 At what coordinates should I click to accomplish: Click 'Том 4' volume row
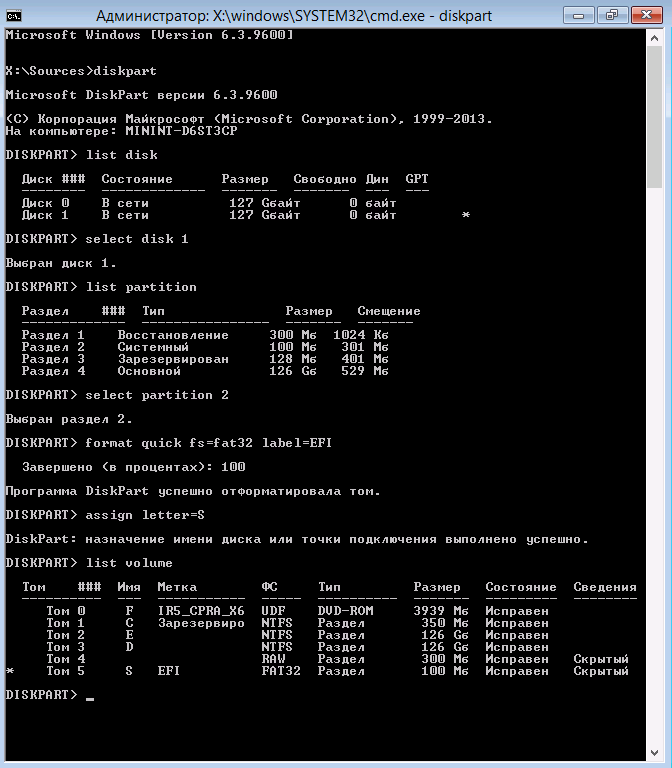[337, 659]
